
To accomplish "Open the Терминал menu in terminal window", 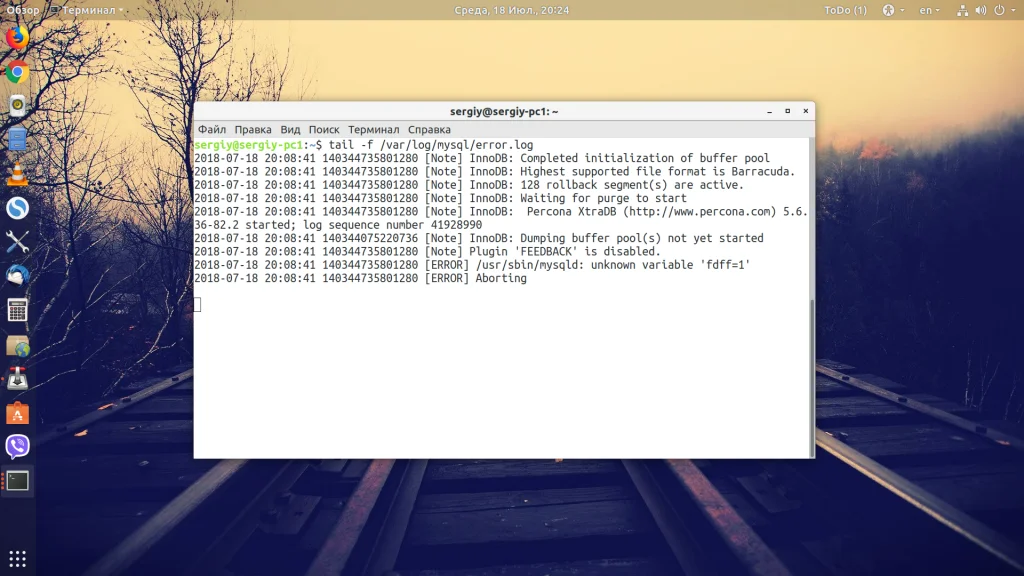I will [374, 129].
